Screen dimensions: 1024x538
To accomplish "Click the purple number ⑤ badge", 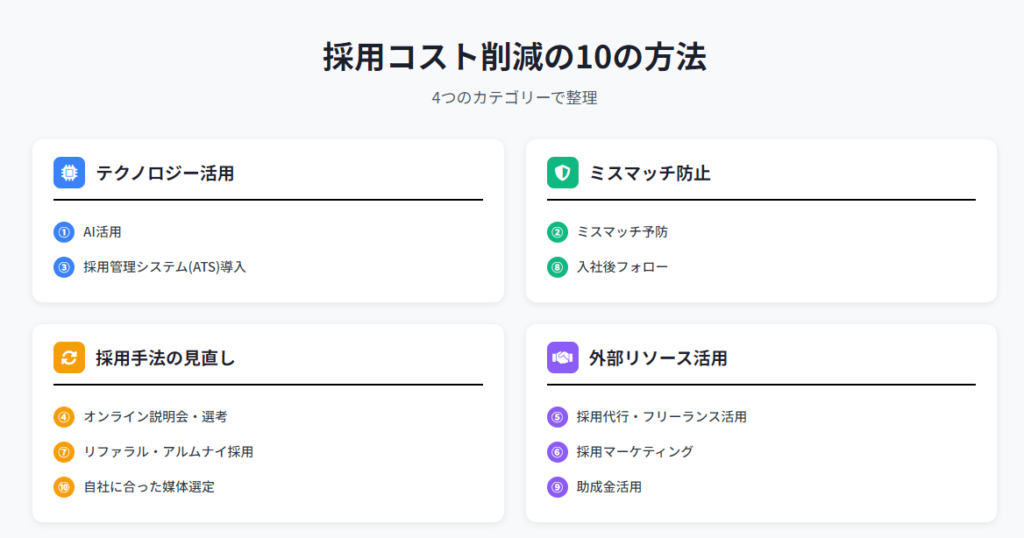I will 557,416.
